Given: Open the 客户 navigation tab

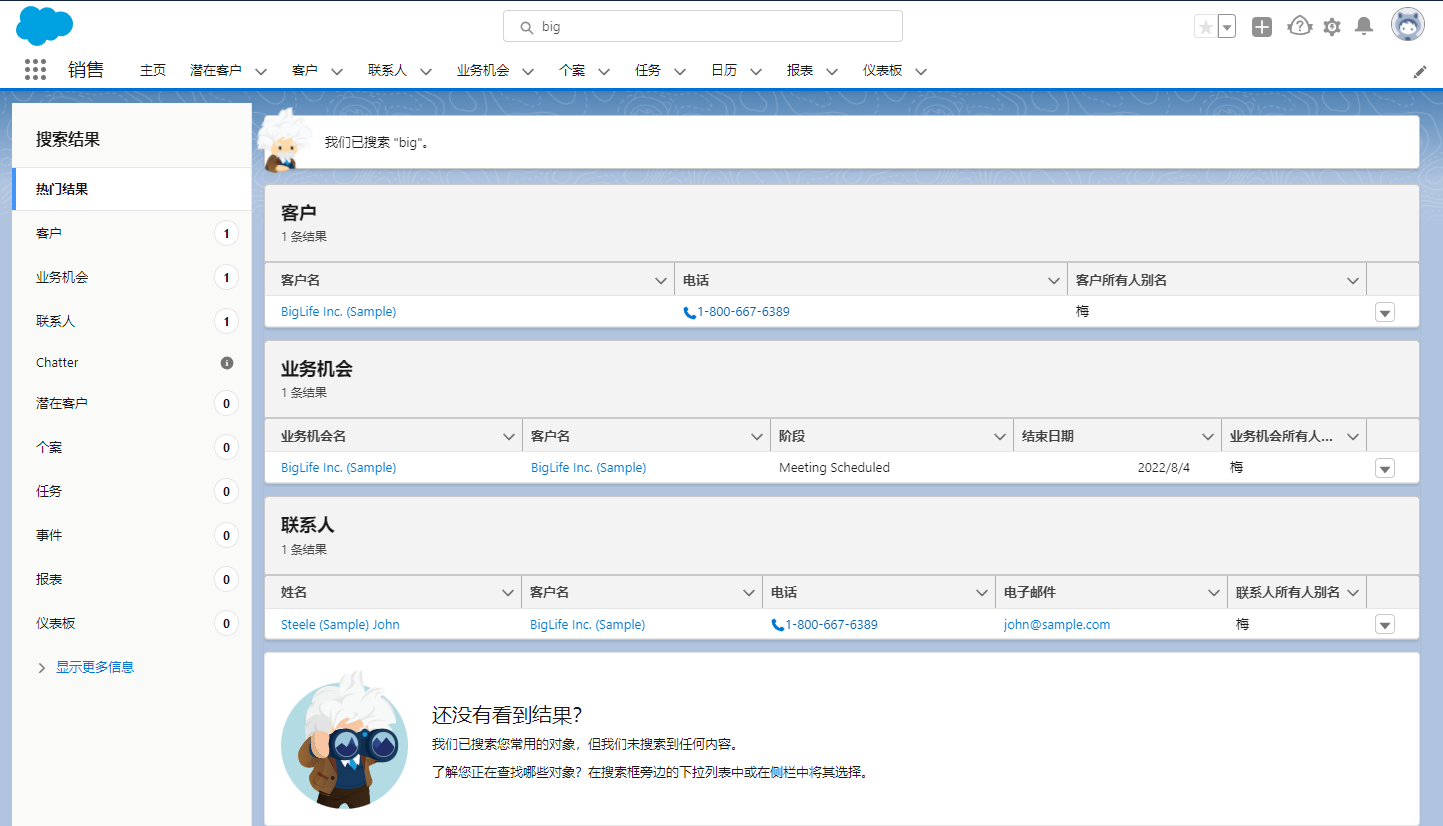Looking at the screenshot, I should tap(305, 70).
